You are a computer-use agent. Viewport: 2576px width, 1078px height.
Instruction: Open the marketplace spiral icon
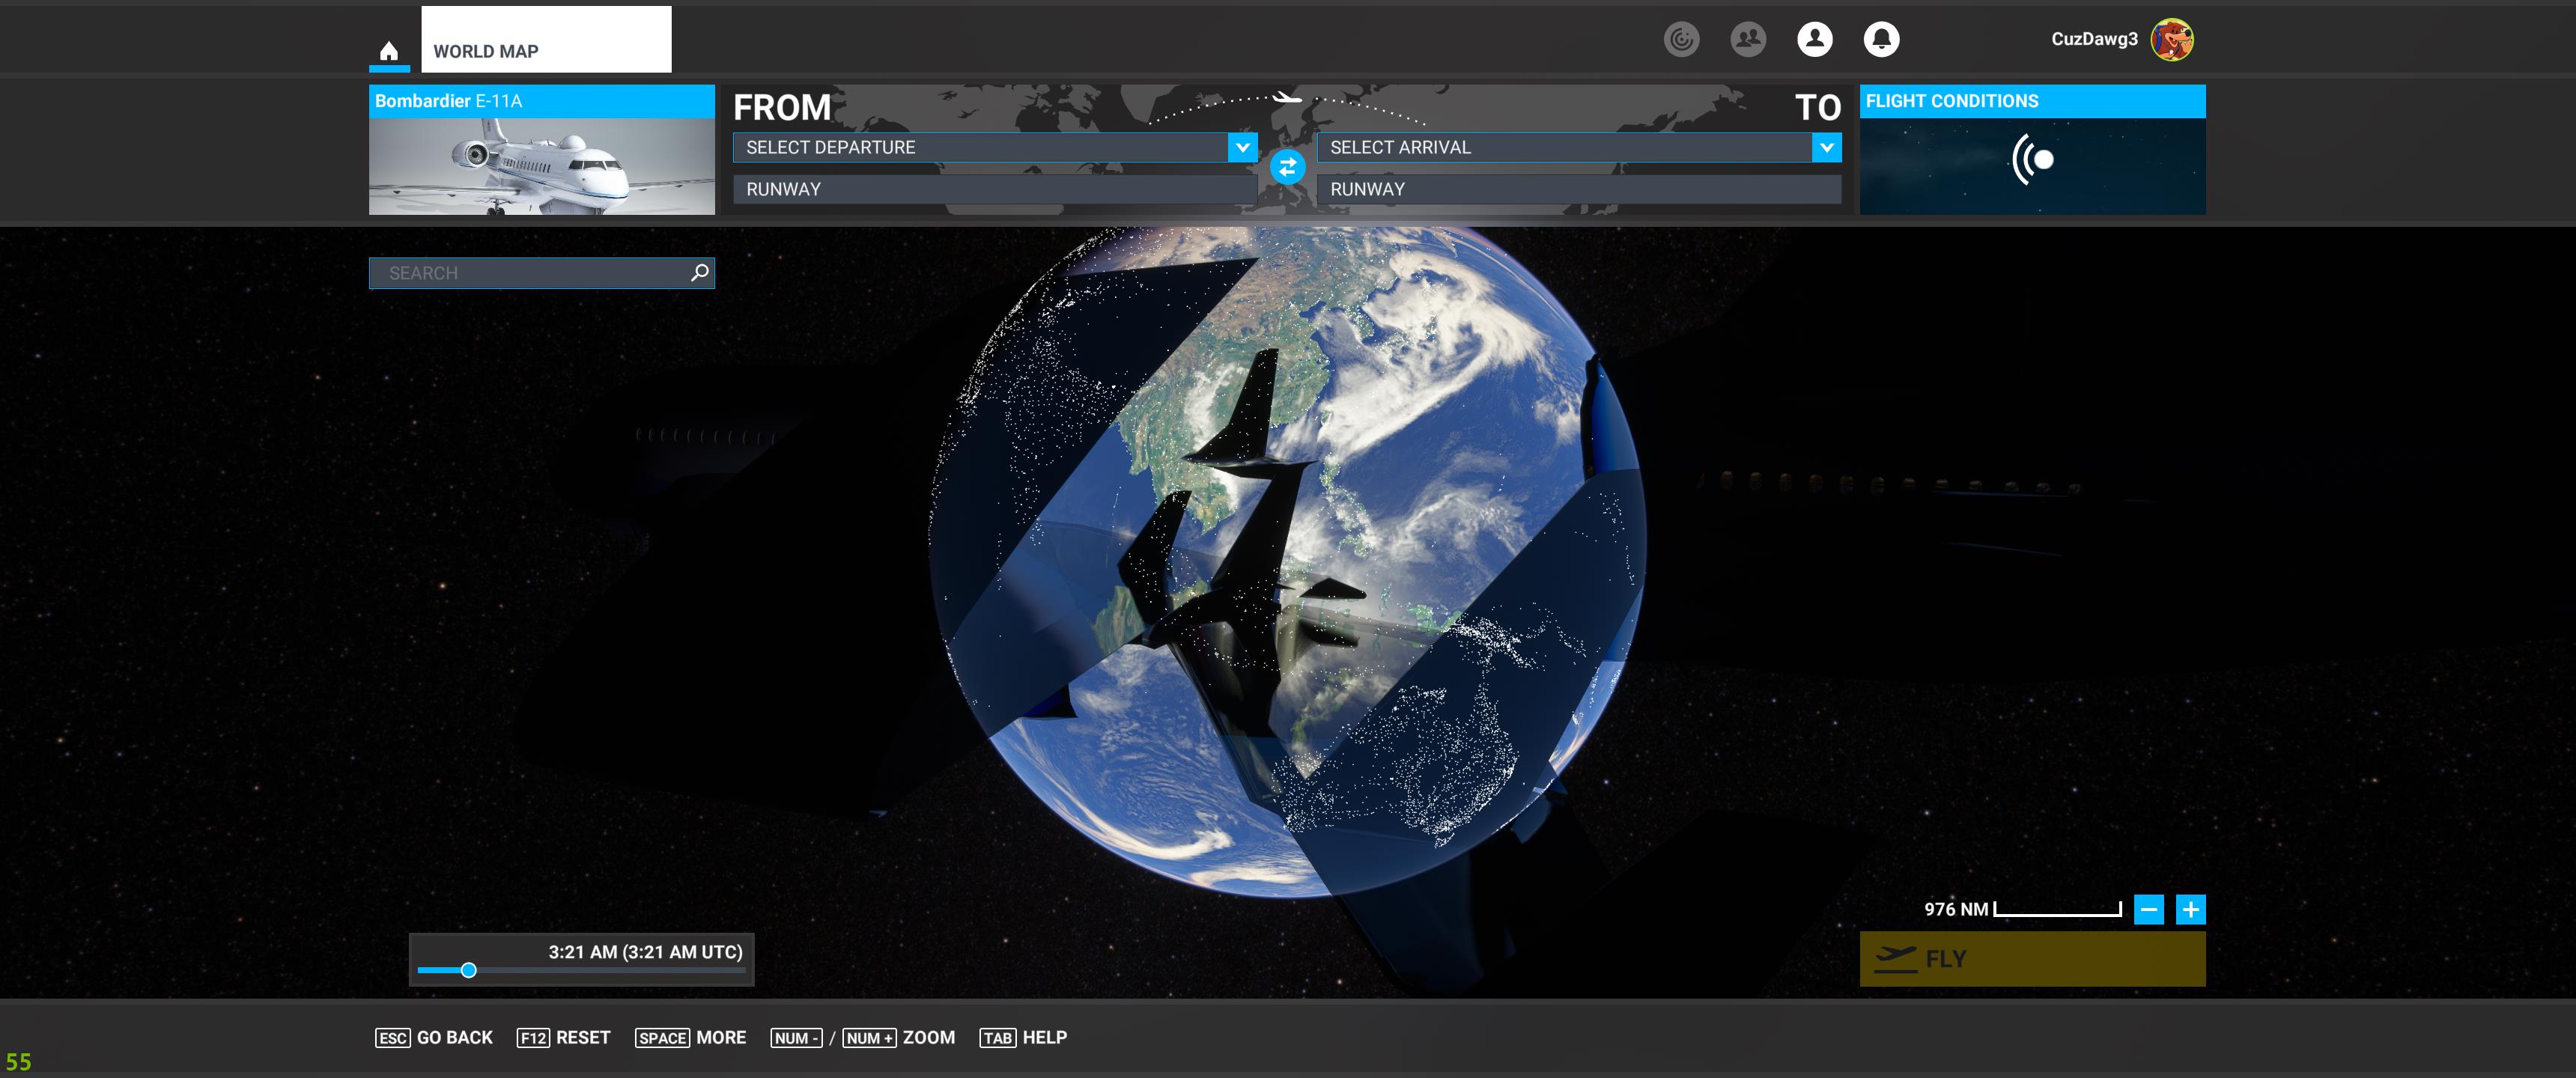pos(1681,39)
